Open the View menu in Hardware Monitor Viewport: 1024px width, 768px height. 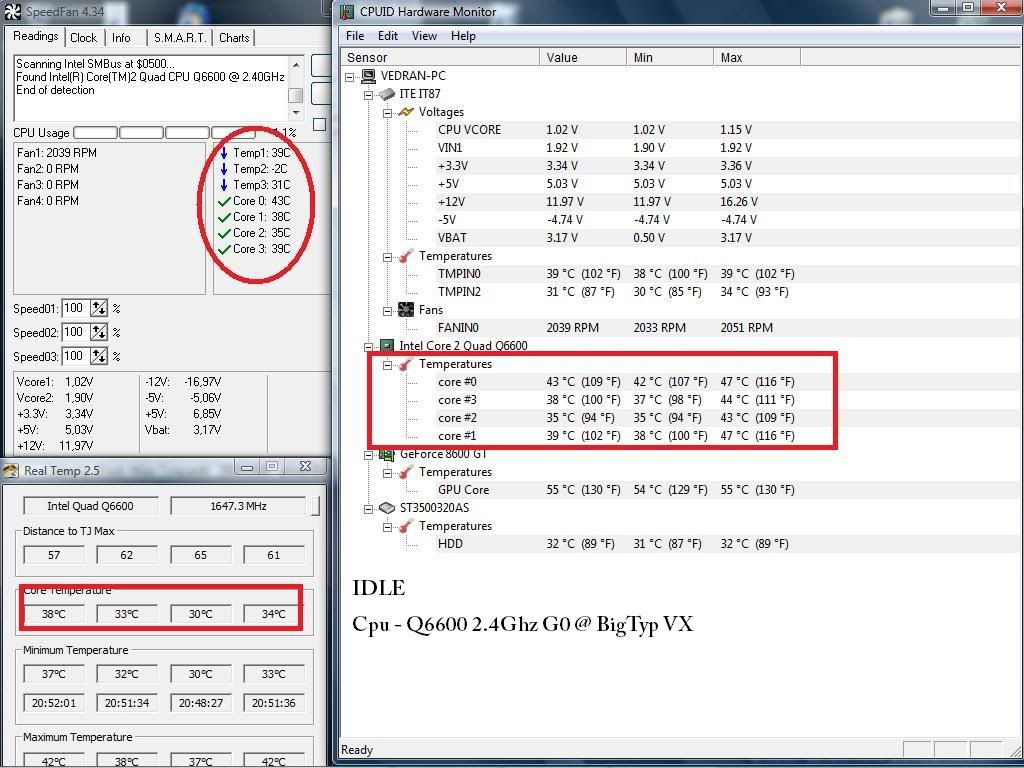coord(424,36)
